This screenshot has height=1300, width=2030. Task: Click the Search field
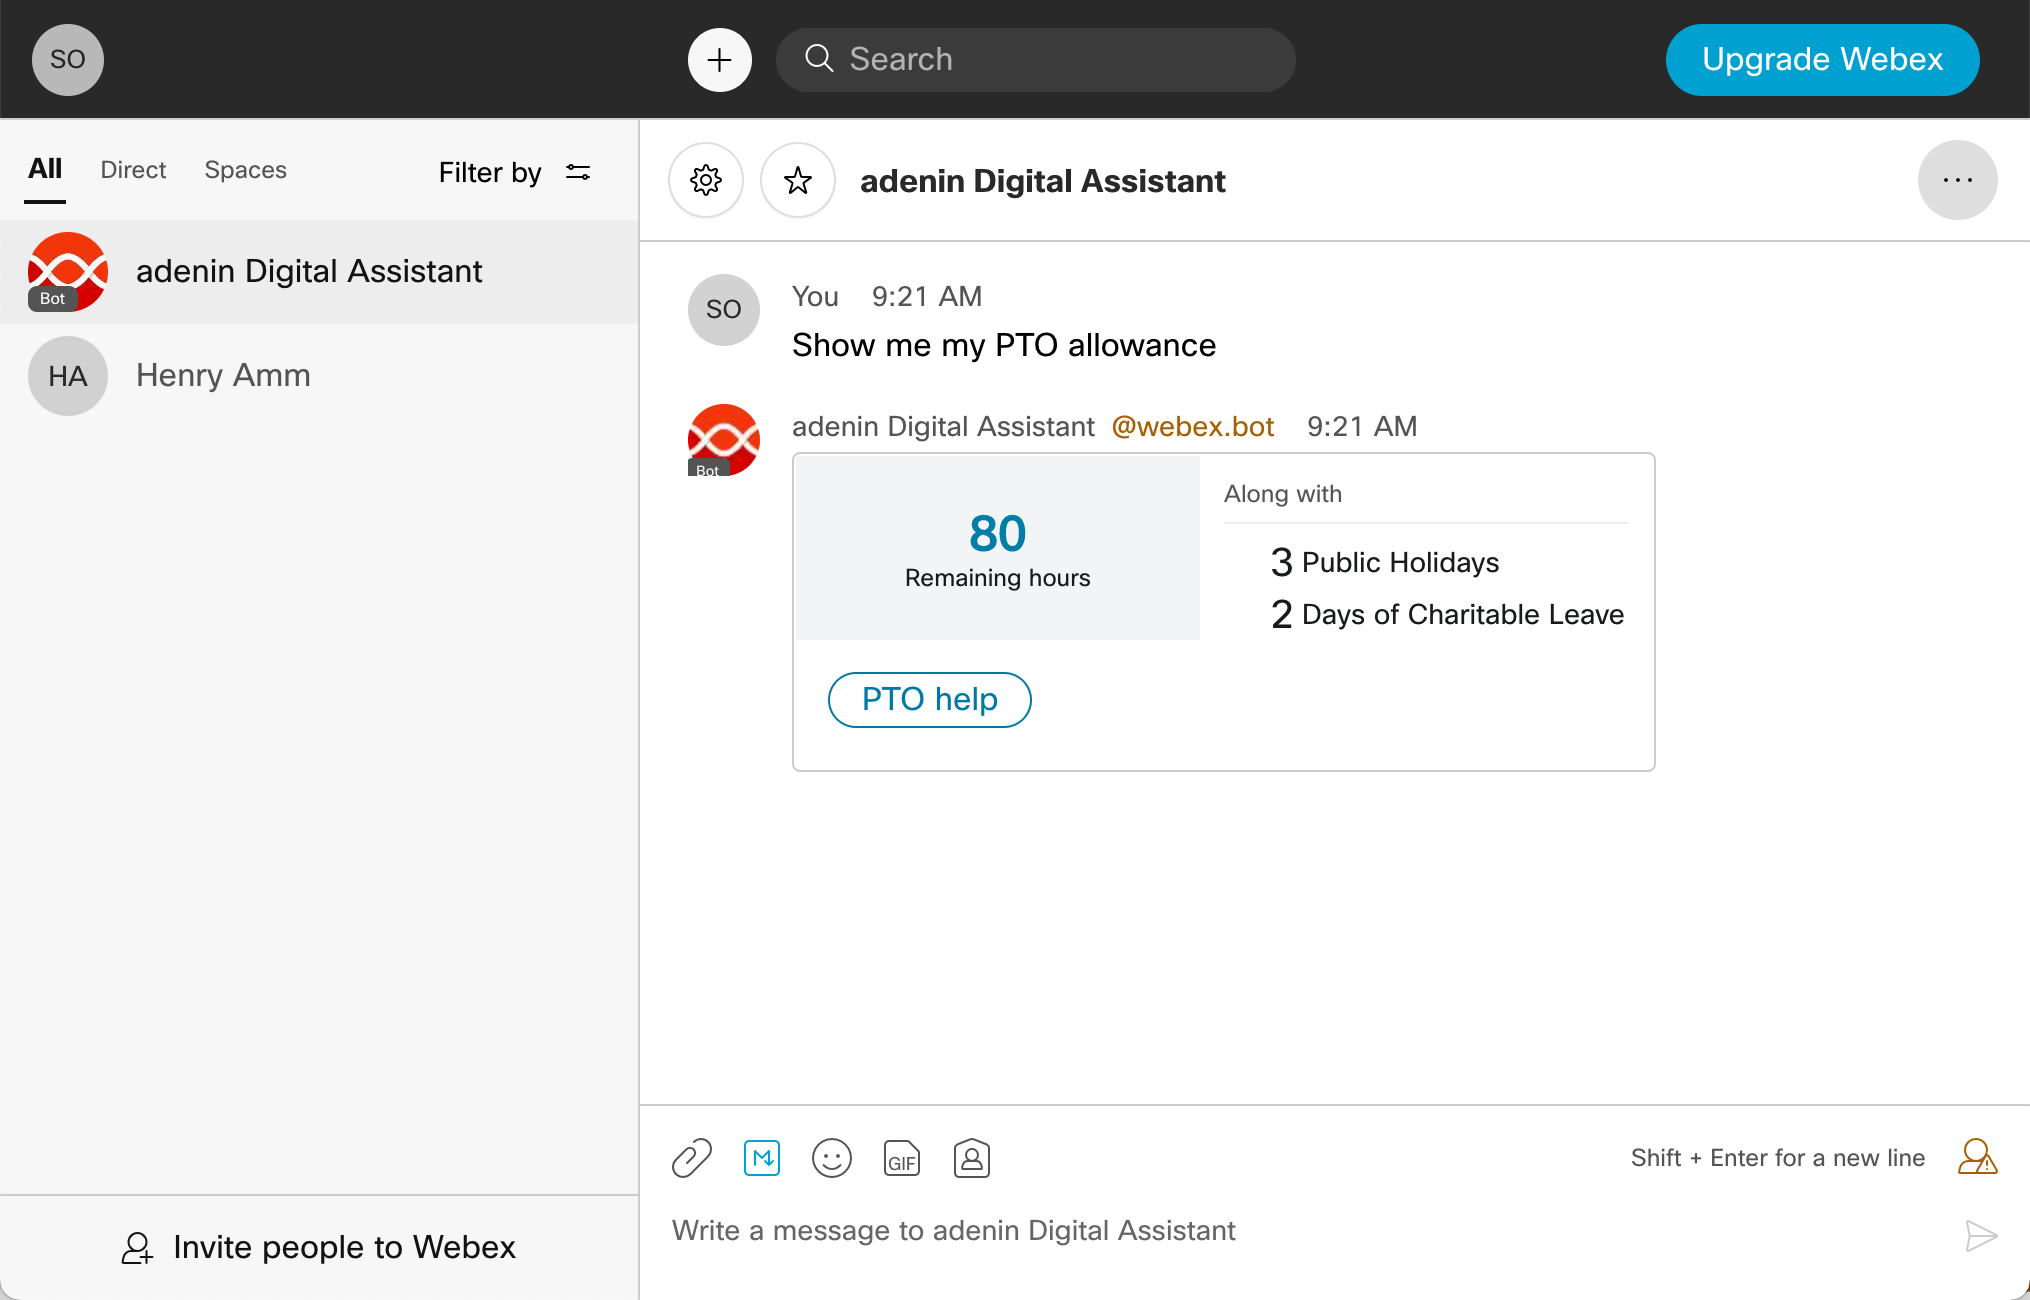(1036, 60)
